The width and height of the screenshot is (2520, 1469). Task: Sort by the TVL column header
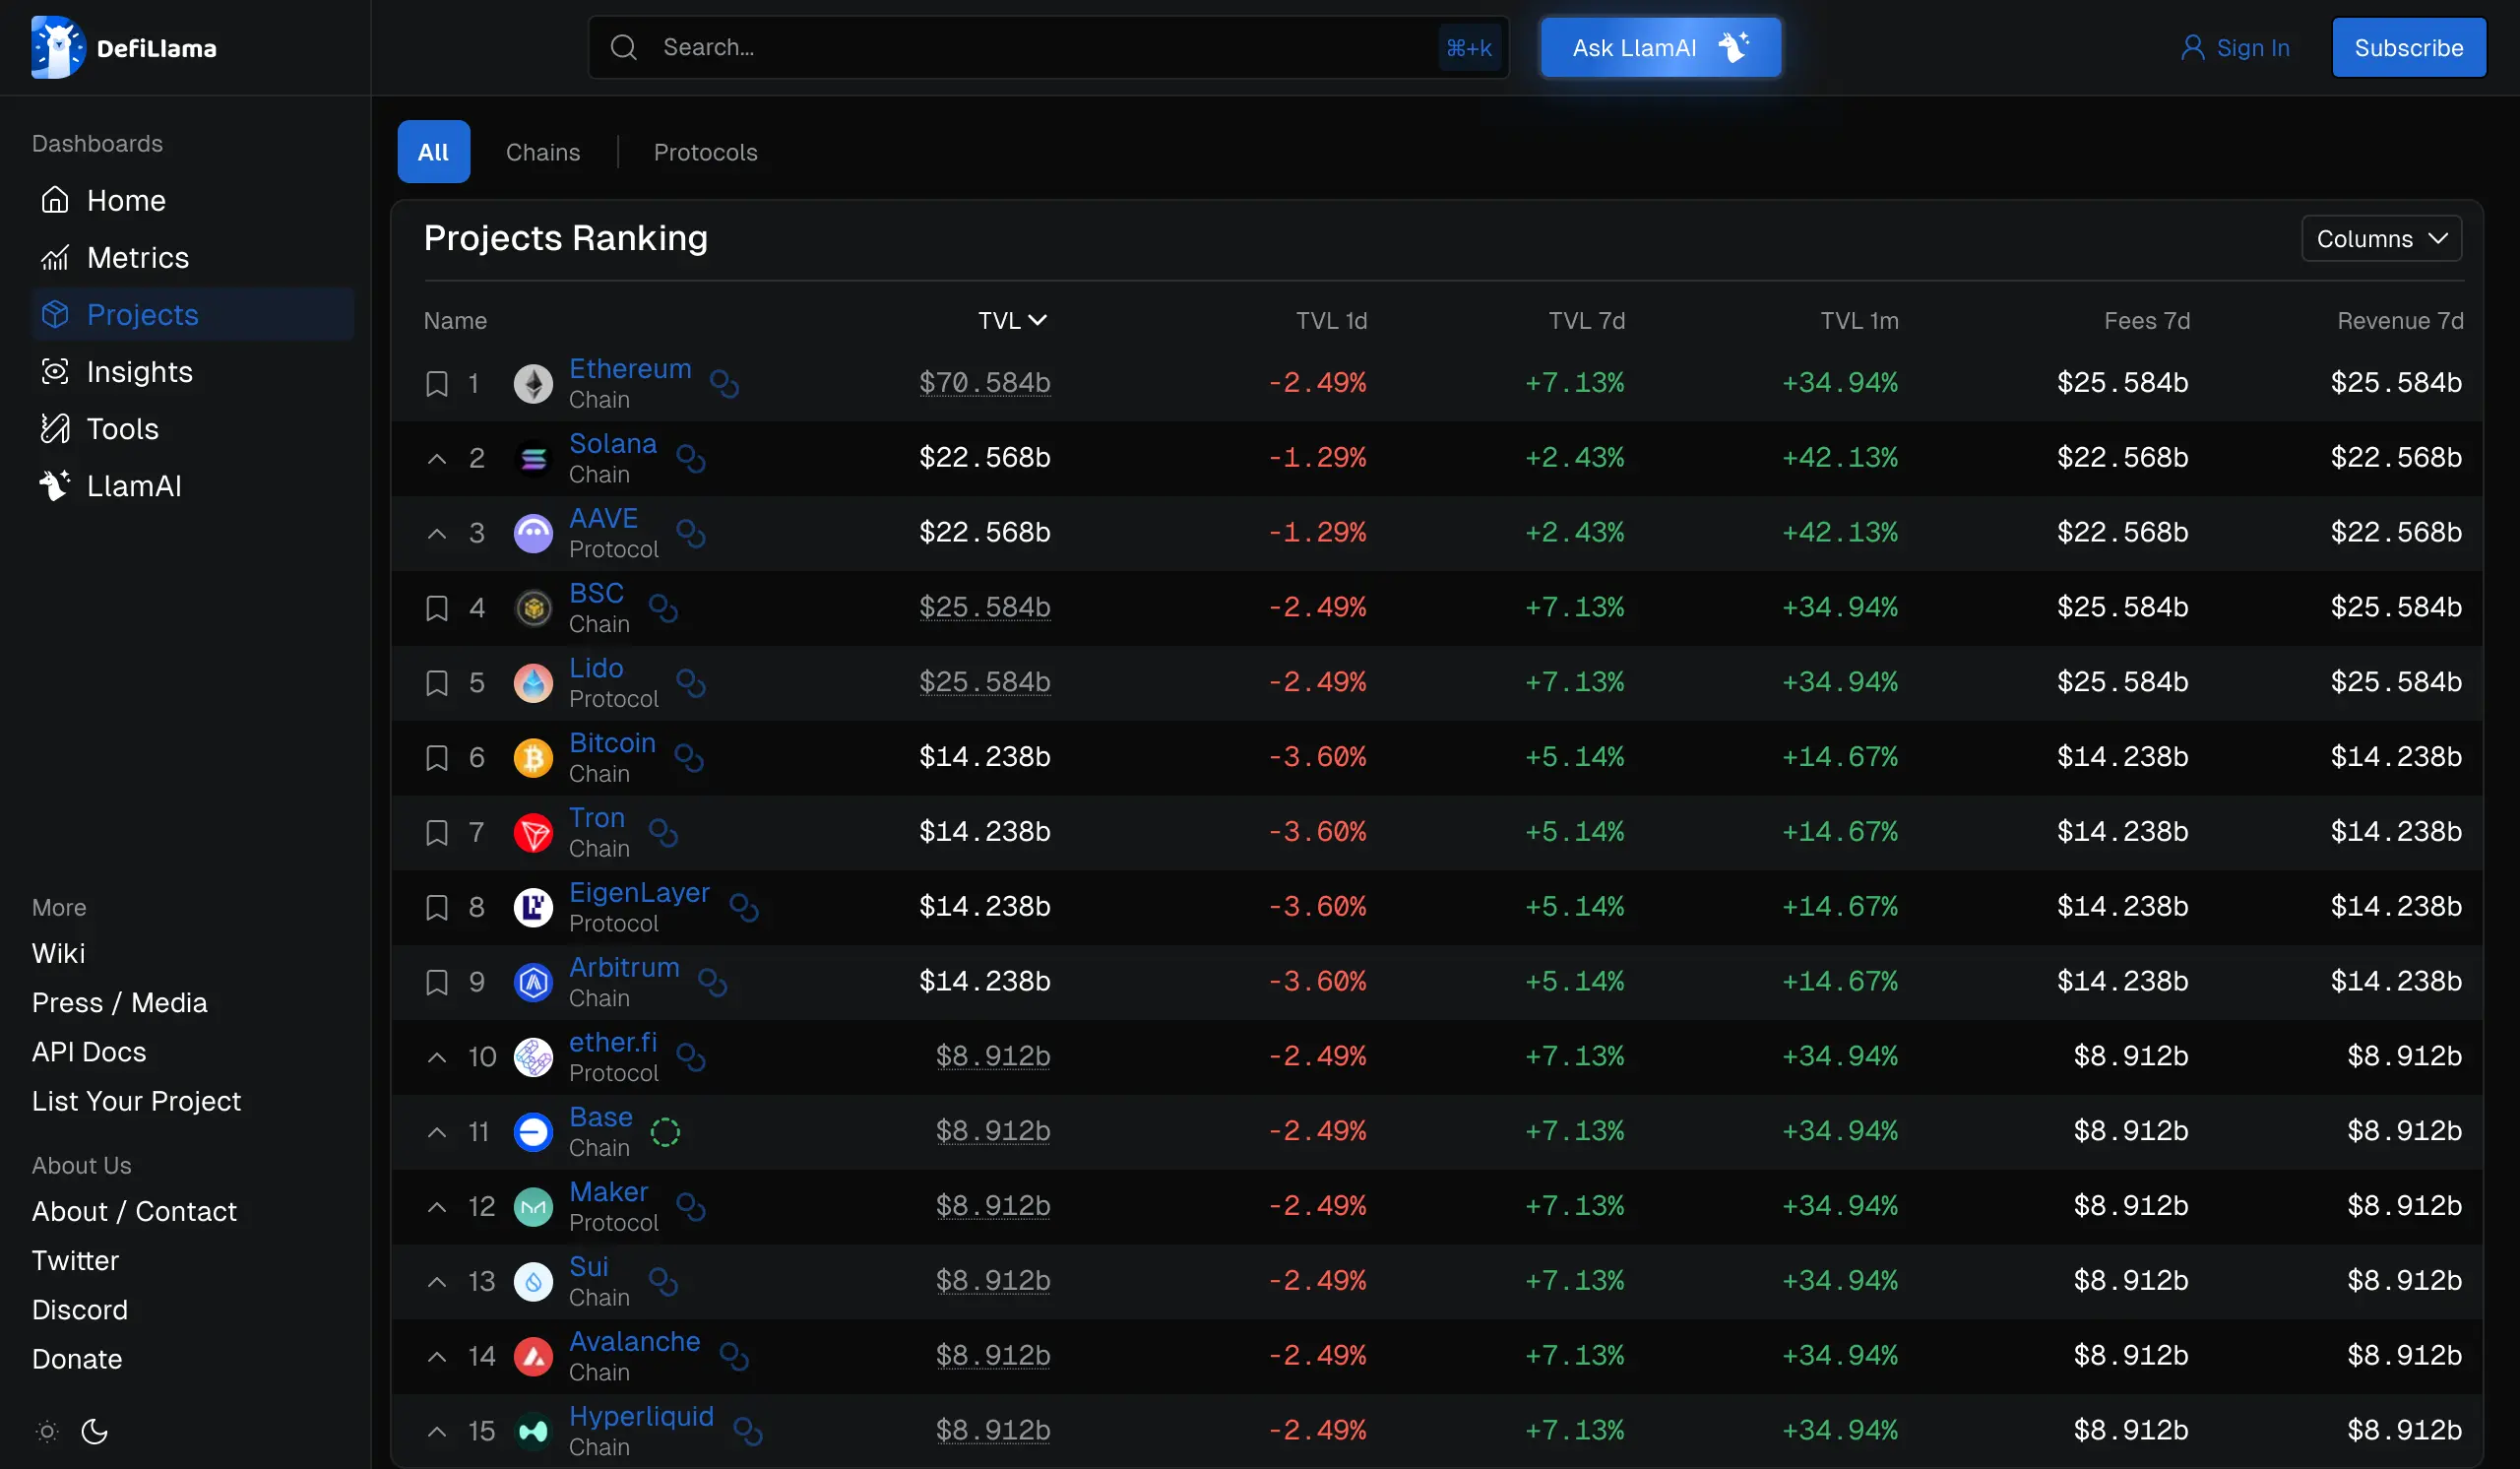tap(1012, 320)
